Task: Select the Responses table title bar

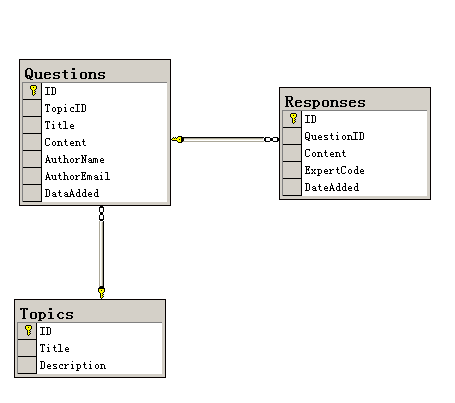Action: pos(355,101)
